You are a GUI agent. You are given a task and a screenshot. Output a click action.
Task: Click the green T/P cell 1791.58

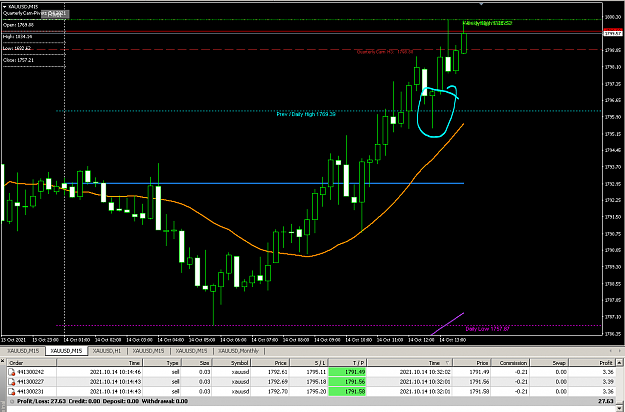coord(348,392)
